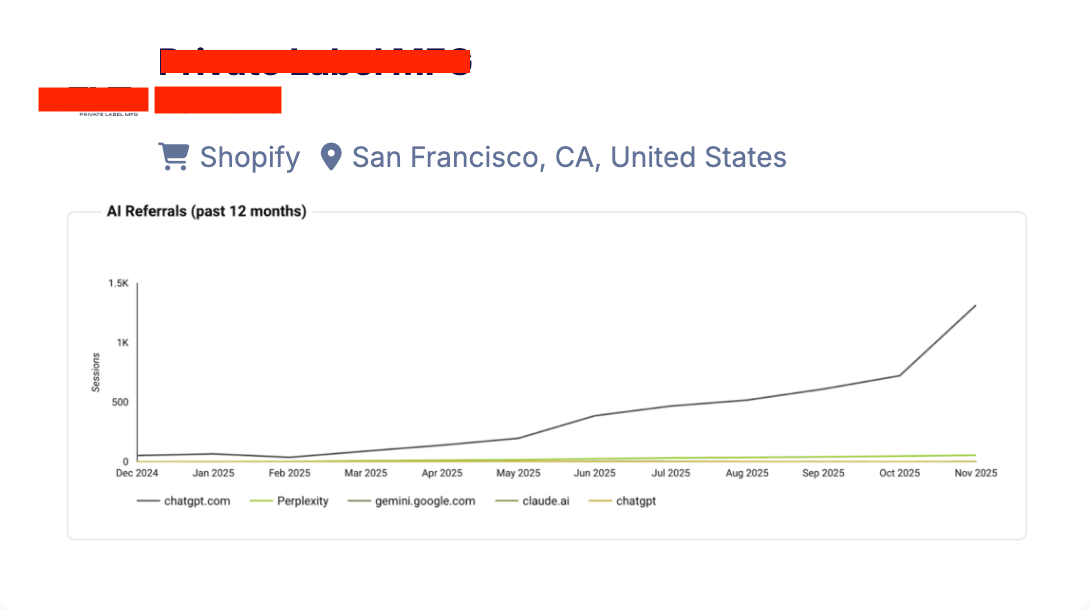Click the AI Referrals chart title
The width and height of the screenshot is (1090, 610).
click(x=206, y=211)
